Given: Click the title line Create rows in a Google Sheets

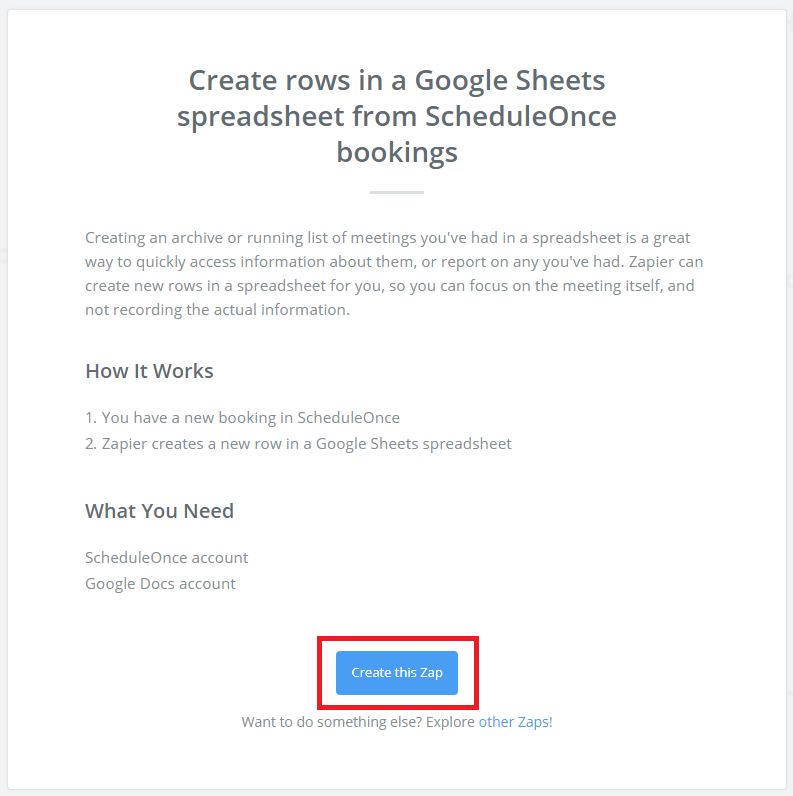Looking at the screenshot, I should (x=396, y=80).
